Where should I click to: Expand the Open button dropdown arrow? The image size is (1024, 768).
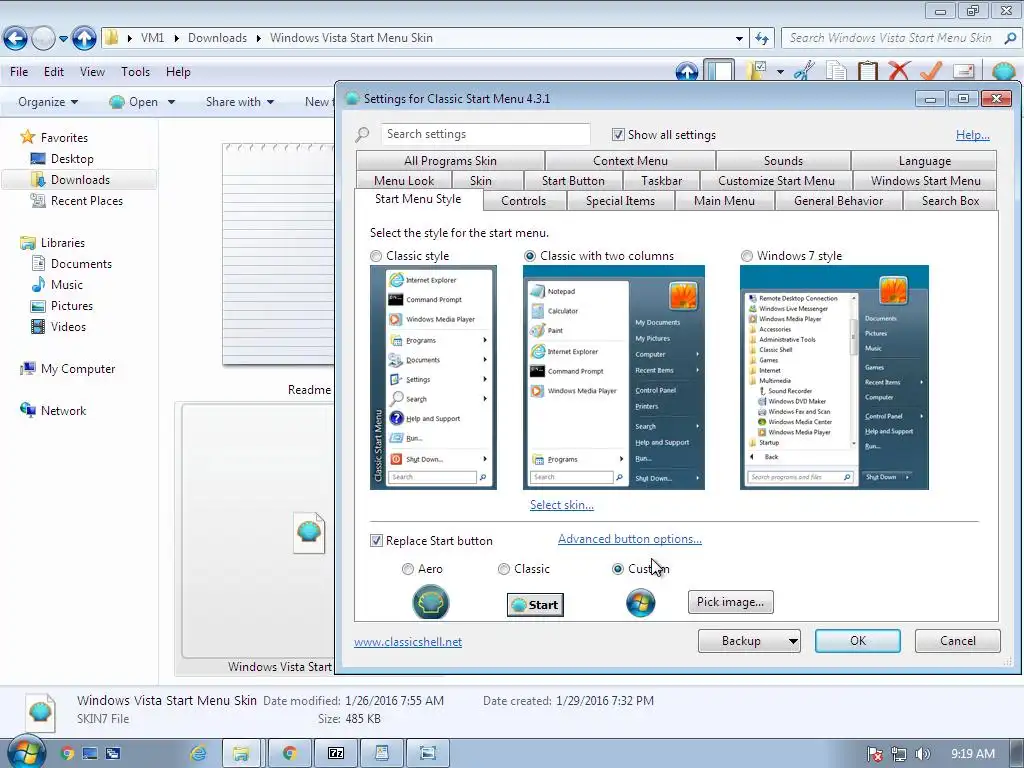(x=171, y=103)
